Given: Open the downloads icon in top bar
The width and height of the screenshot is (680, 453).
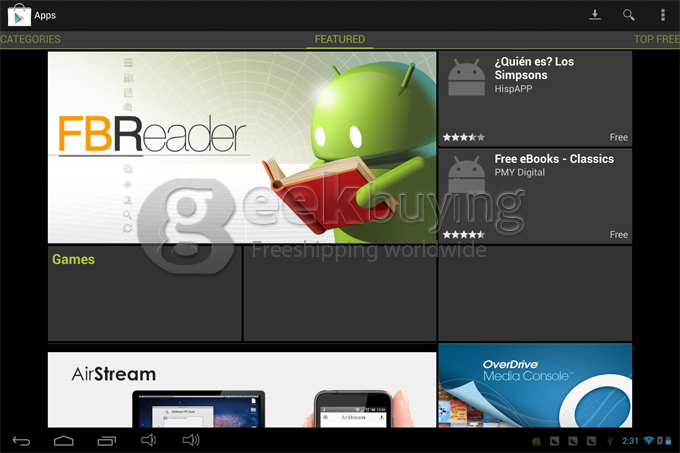Looking at the screenshot, I should point(595,15).
